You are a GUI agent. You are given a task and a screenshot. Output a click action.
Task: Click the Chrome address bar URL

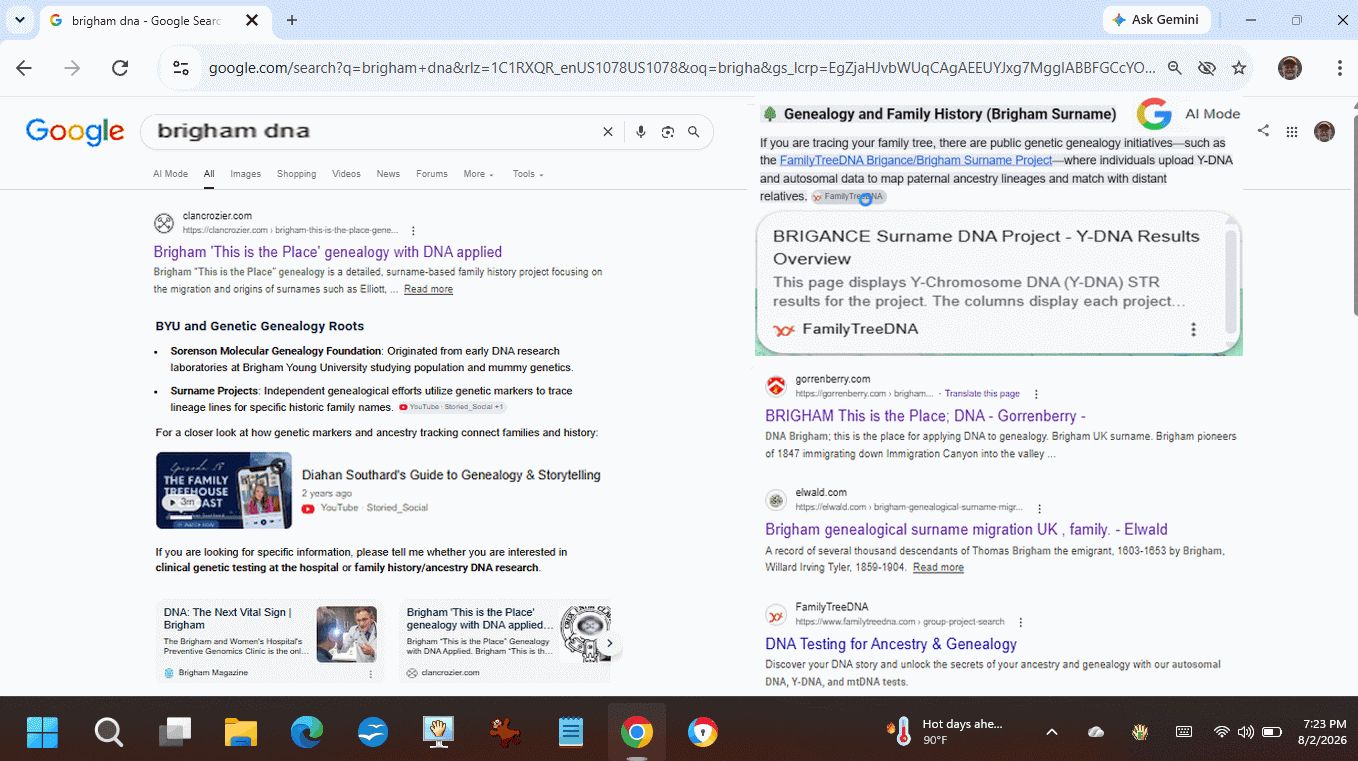[x=682, y=68]
